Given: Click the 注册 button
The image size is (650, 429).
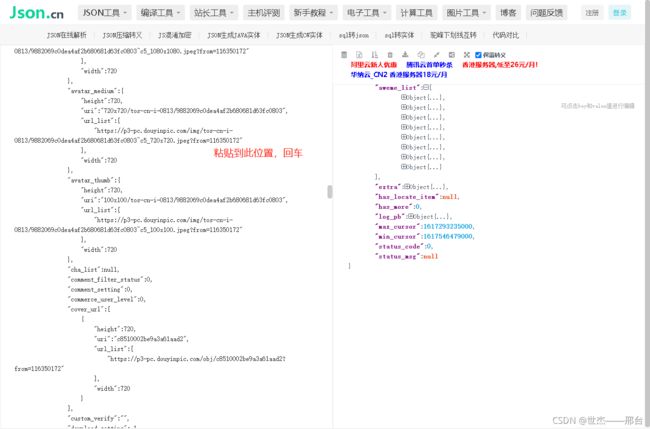Looking at the screenshot, I should [x=592, y=13].
